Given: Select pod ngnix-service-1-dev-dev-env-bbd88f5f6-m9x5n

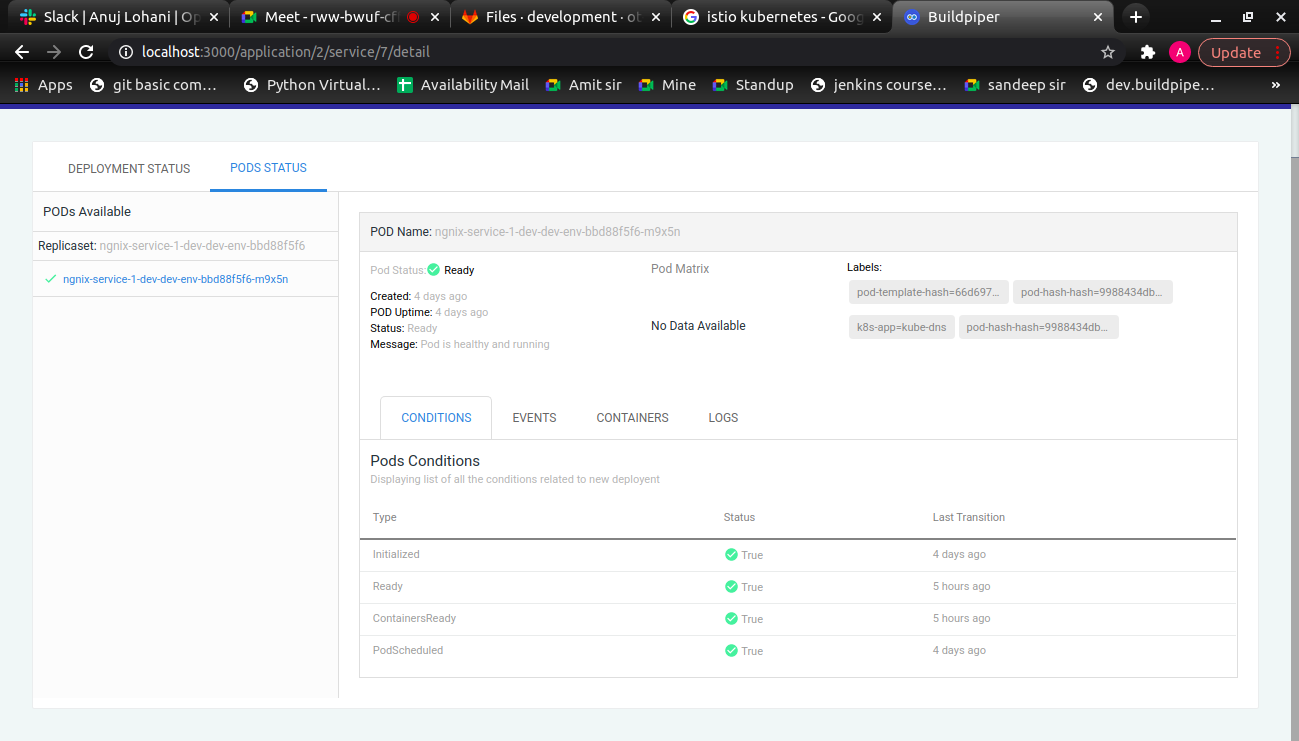Looking at the screenshot, I should [175, 280].
